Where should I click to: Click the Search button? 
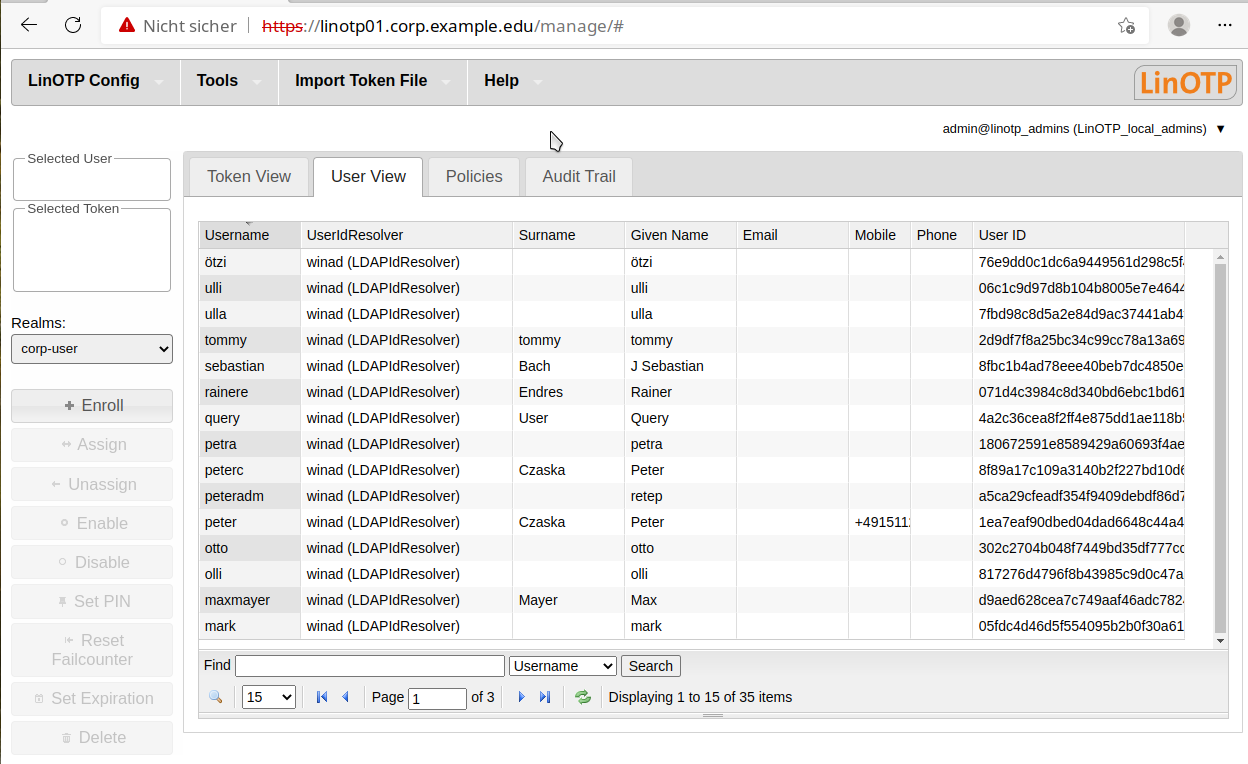(650, 665)
